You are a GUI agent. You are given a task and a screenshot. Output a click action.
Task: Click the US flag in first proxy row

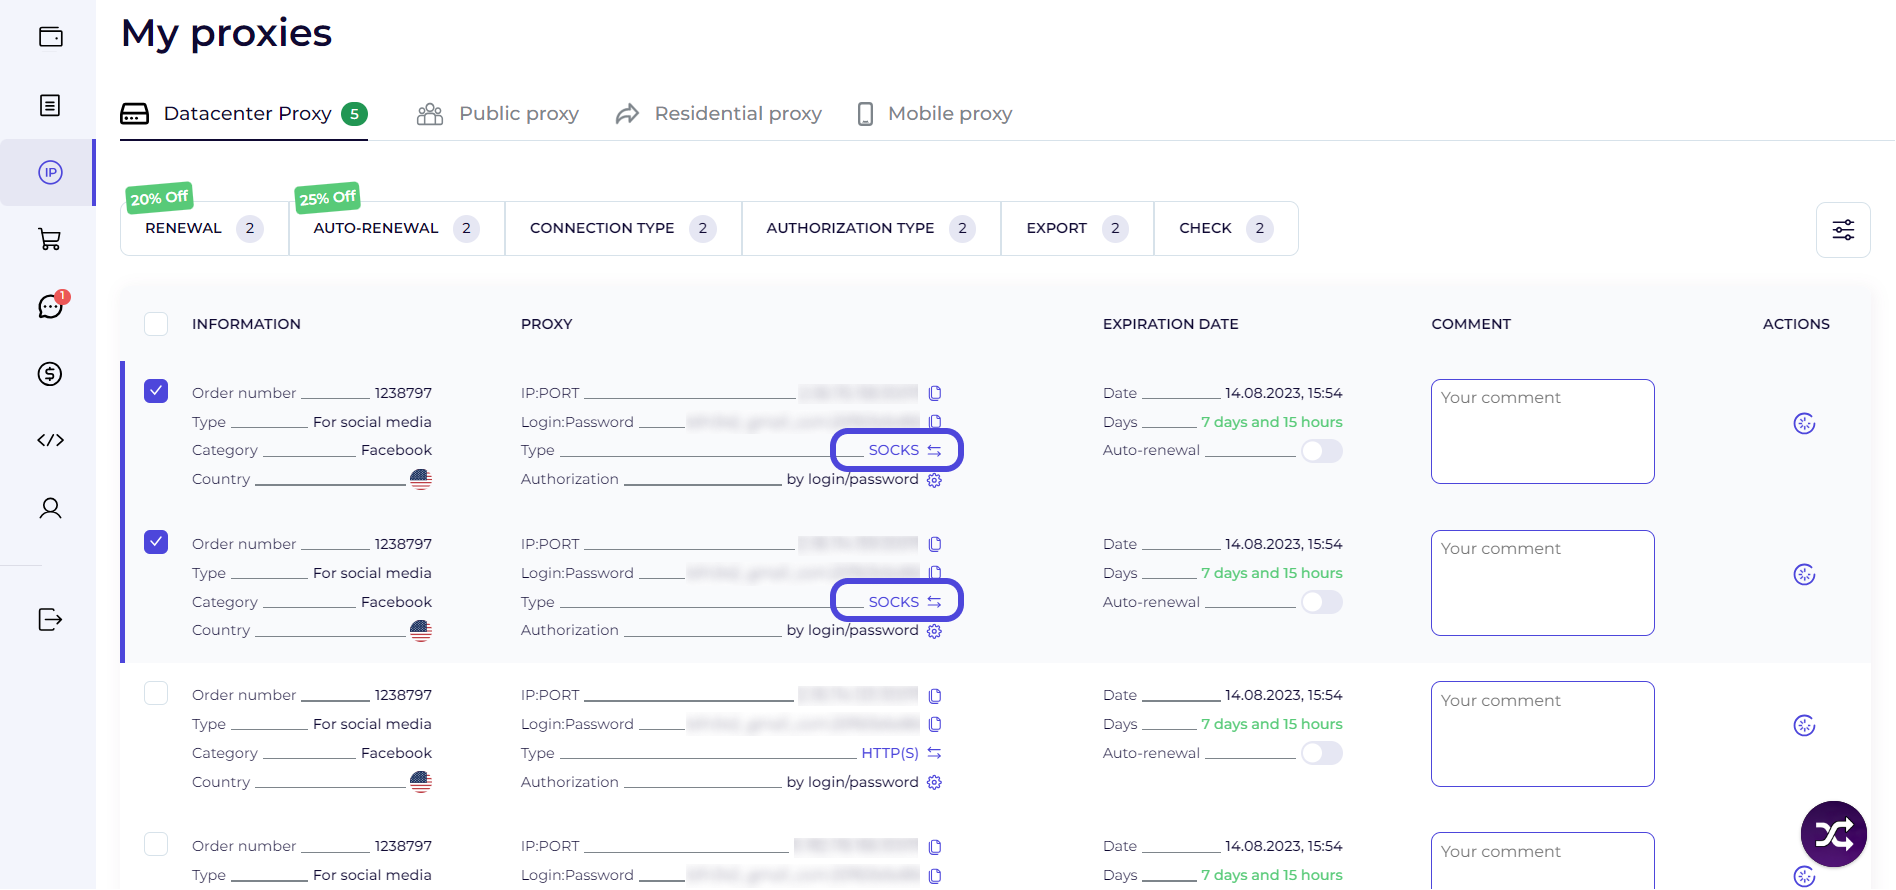(x=421, y=479)
